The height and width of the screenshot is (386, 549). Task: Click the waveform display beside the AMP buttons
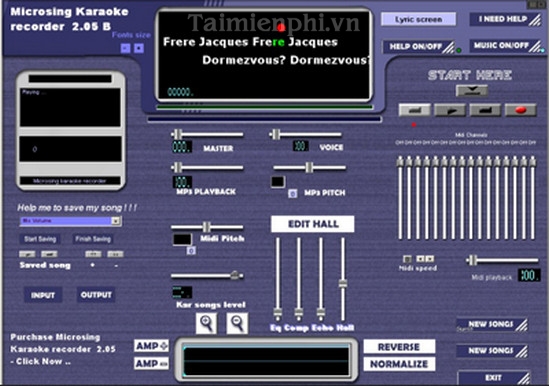point(266,361)
